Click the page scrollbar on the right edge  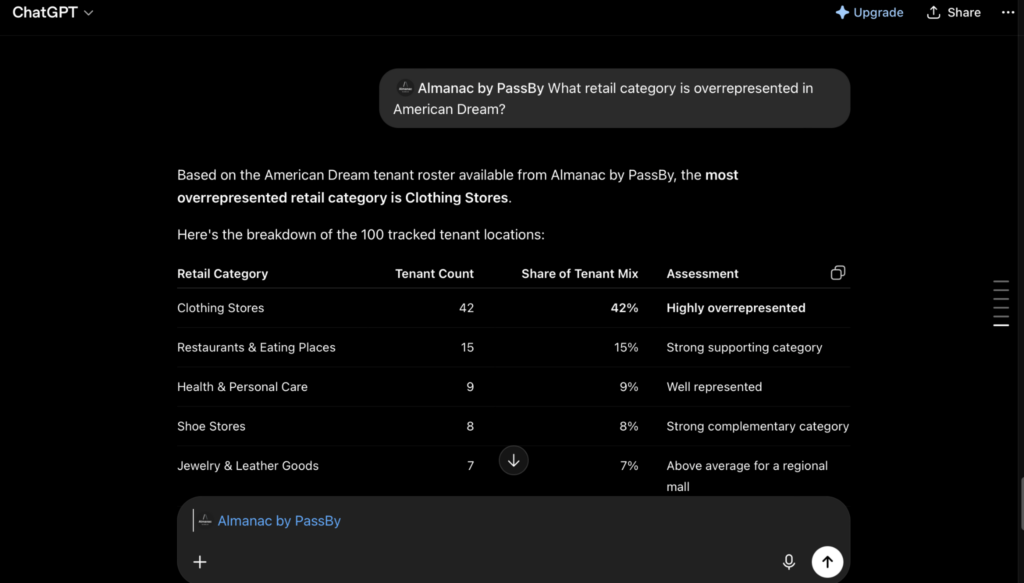(1021, 503)
